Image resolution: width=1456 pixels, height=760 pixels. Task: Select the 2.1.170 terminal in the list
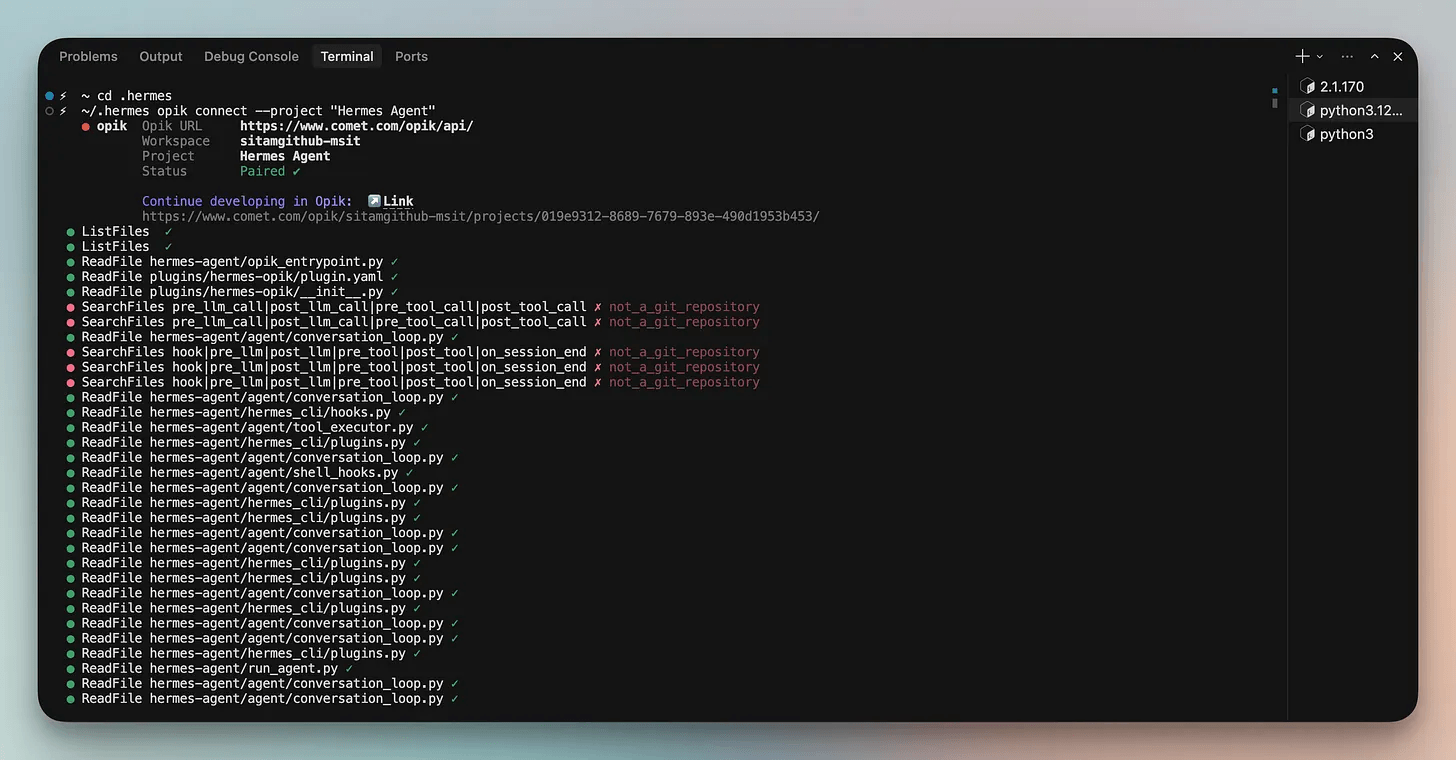pyautogui.click(x=1354, y=86)
